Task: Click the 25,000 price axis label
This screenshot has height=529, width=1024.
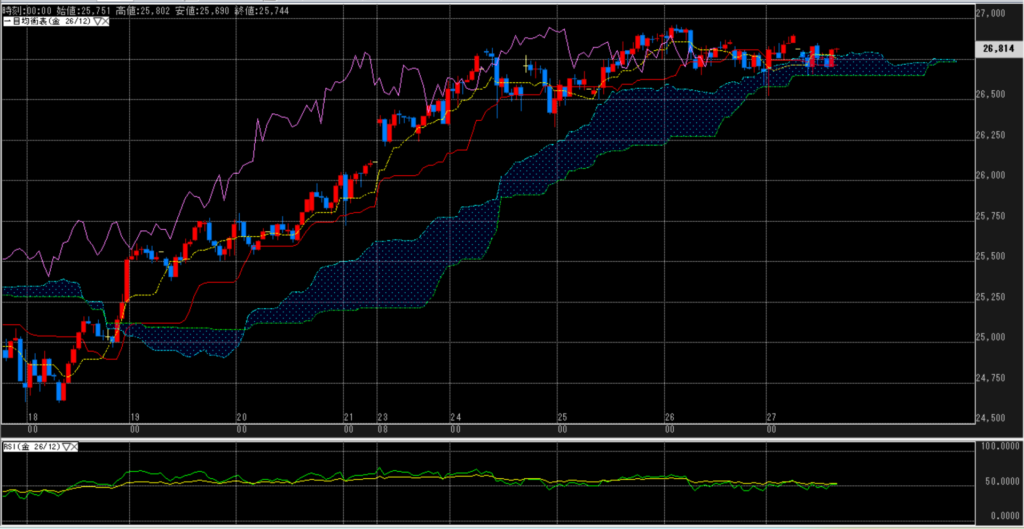Action: pos(993,337)
